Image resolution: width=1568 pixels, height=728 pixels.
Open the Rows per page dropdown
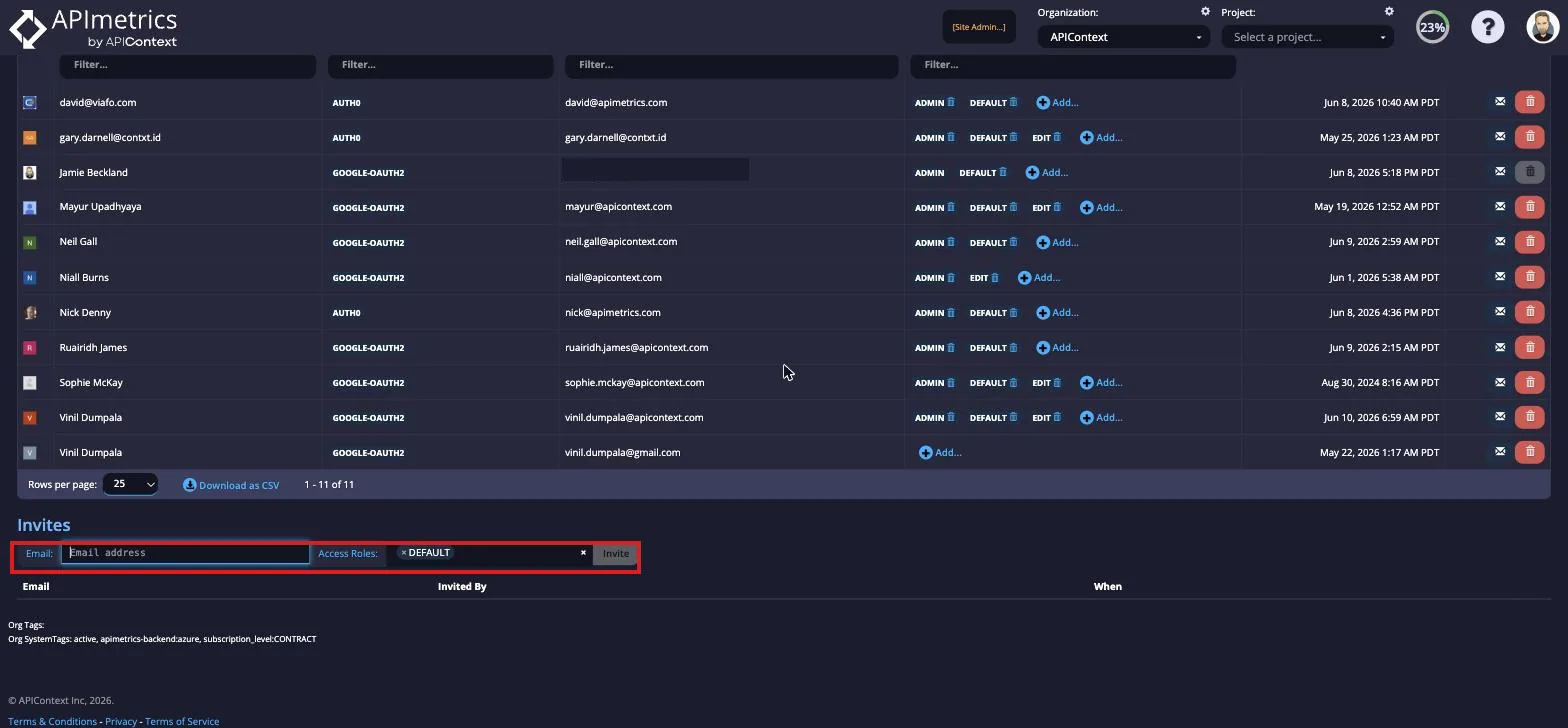(x=130, y=484)
